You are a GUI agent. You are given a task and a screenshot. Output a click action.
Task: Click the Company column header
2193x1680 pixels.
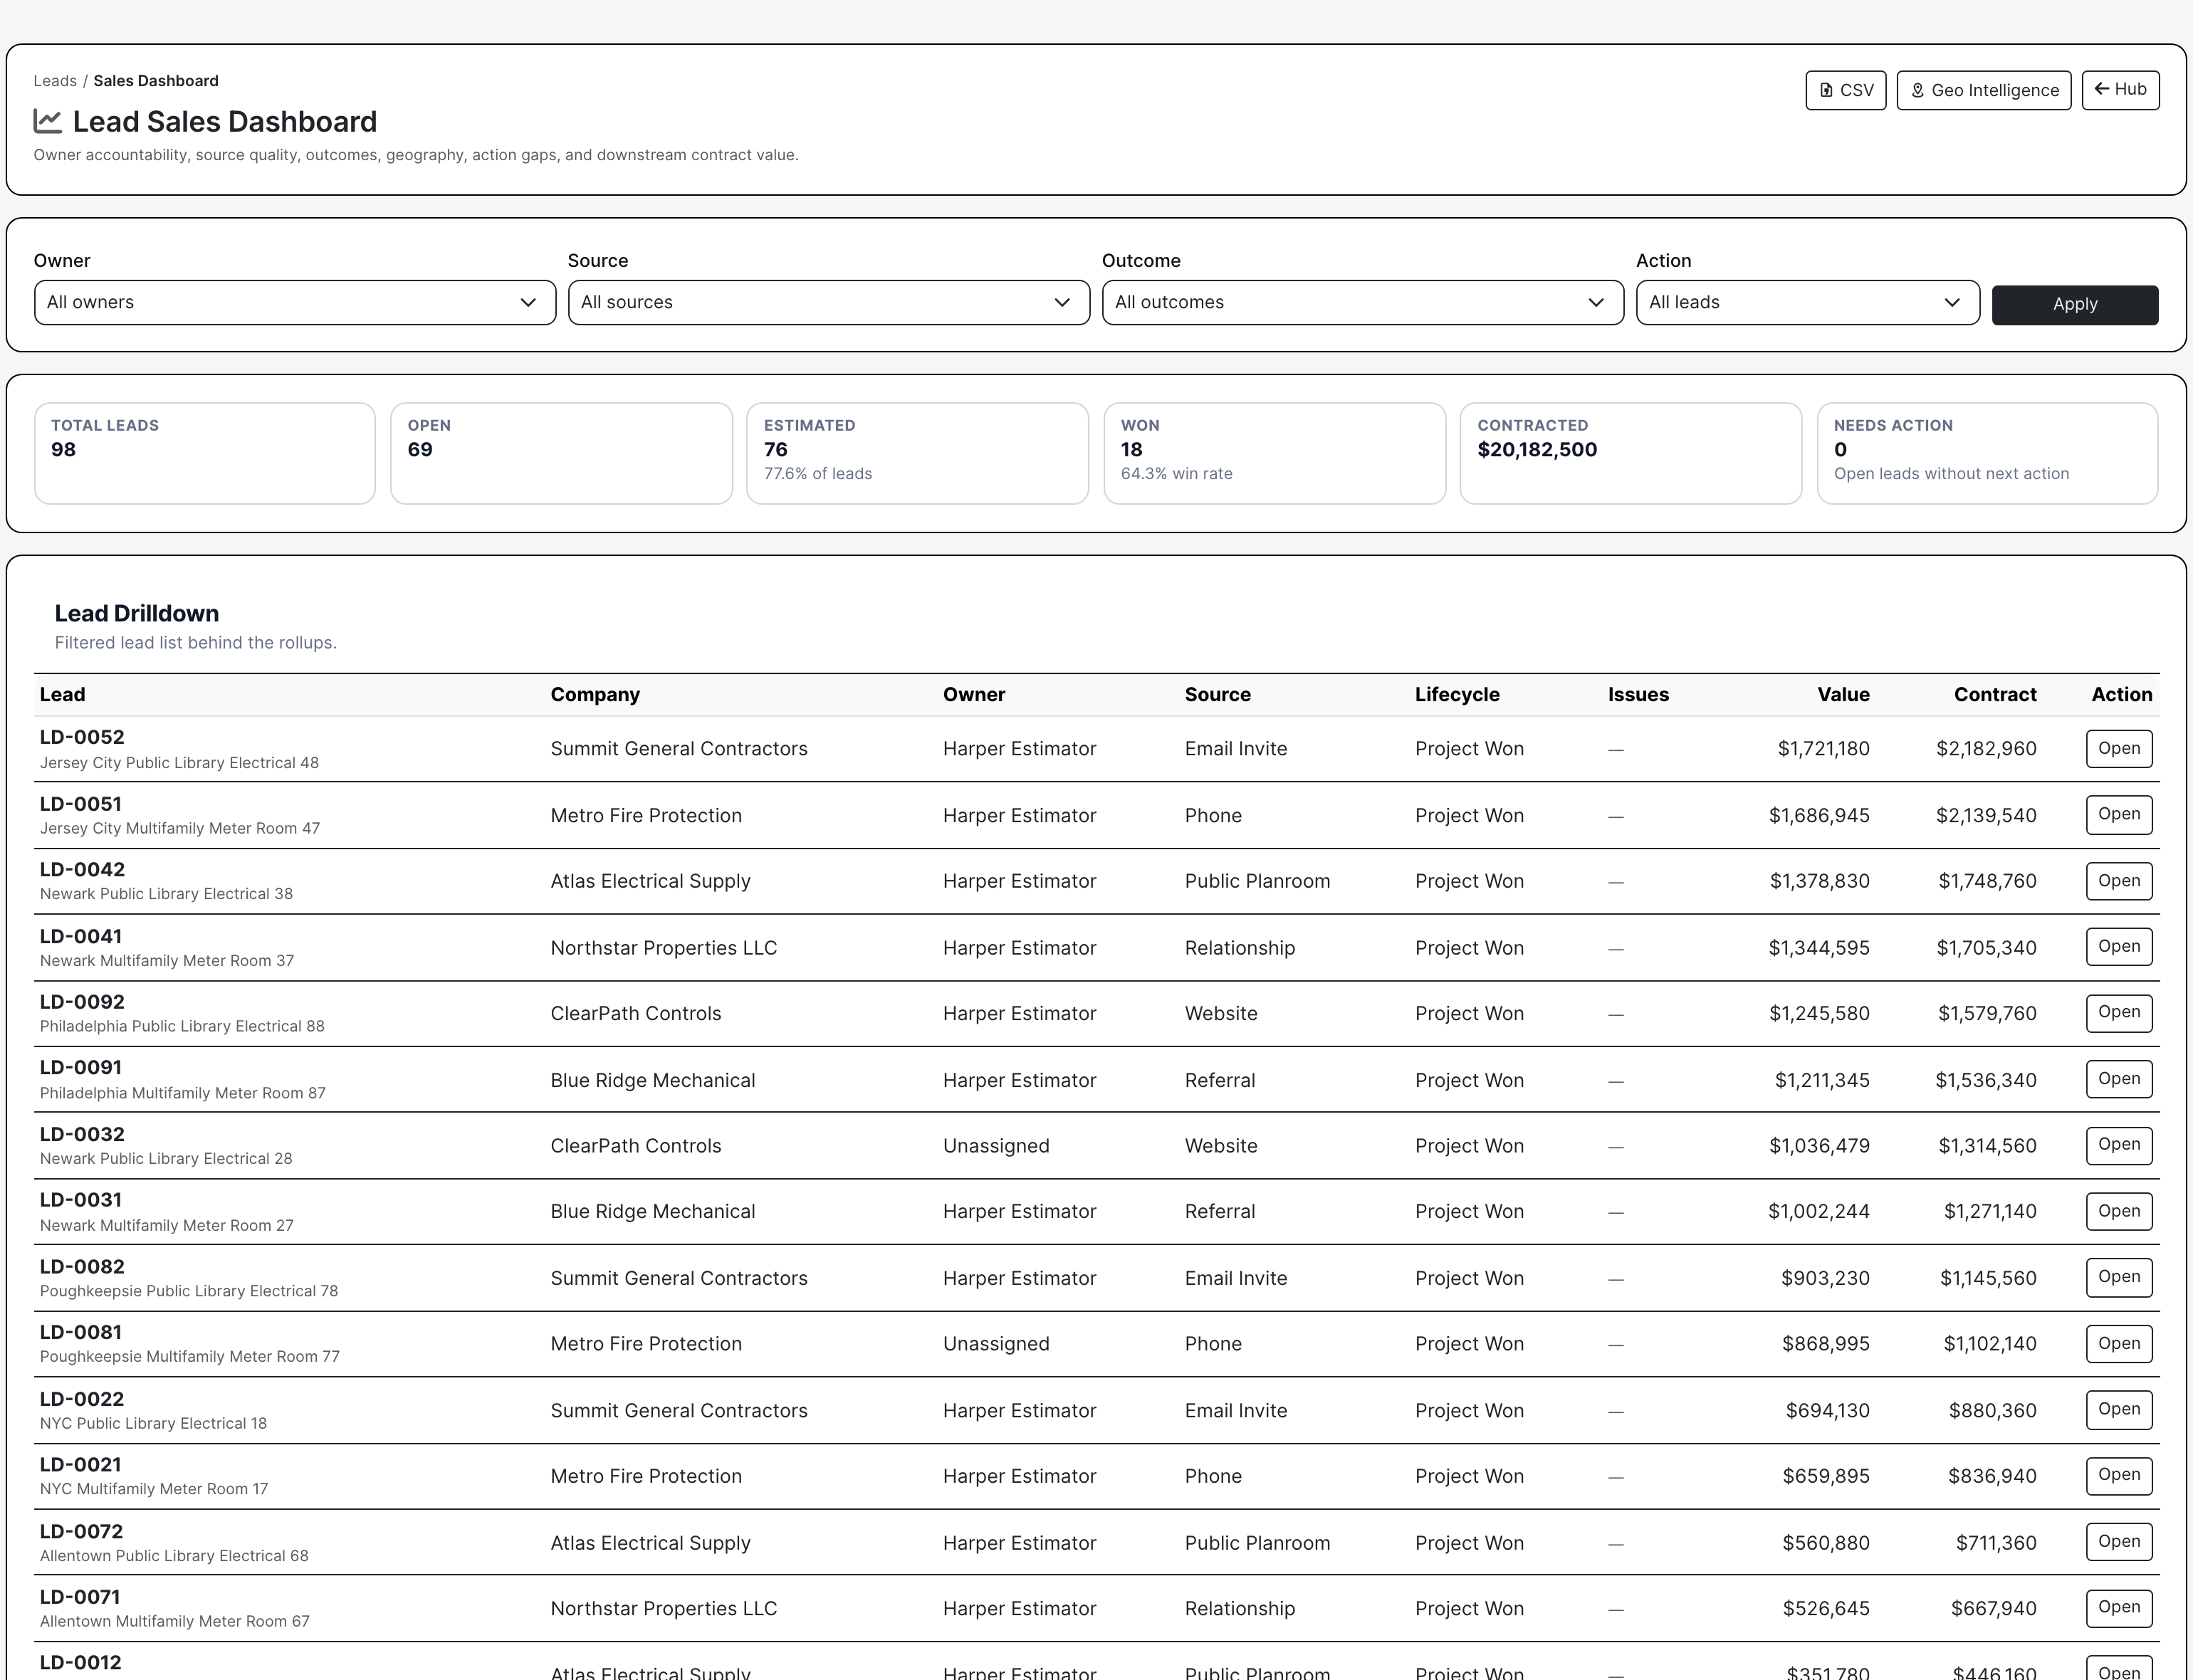pyautogui.click(x=595, y=695)
